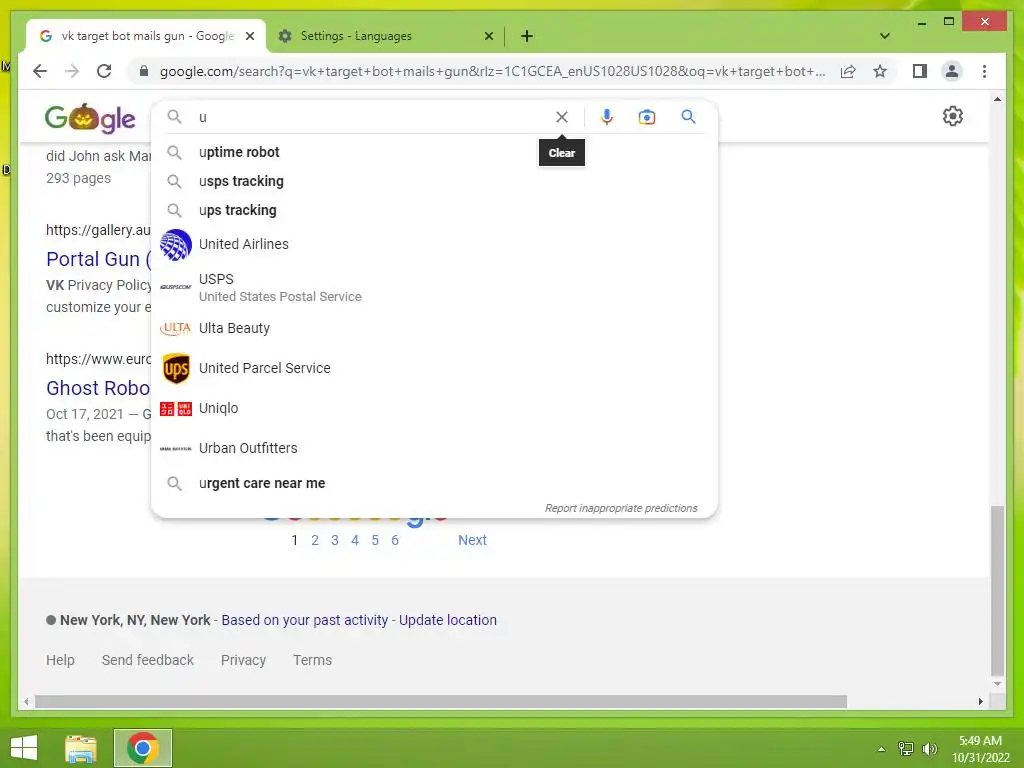
Task: Close the Google search tab
Action: 249,37
